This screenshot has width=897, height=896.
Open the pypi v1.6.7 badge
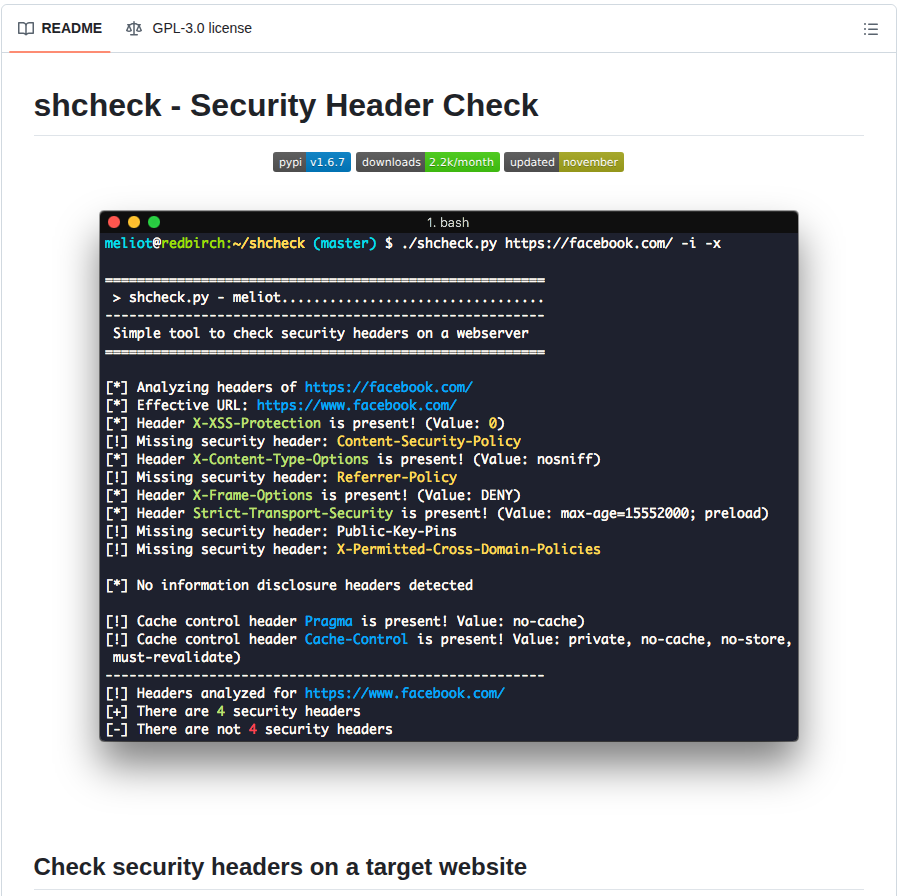pyautogui.click(x=311, y=162)
